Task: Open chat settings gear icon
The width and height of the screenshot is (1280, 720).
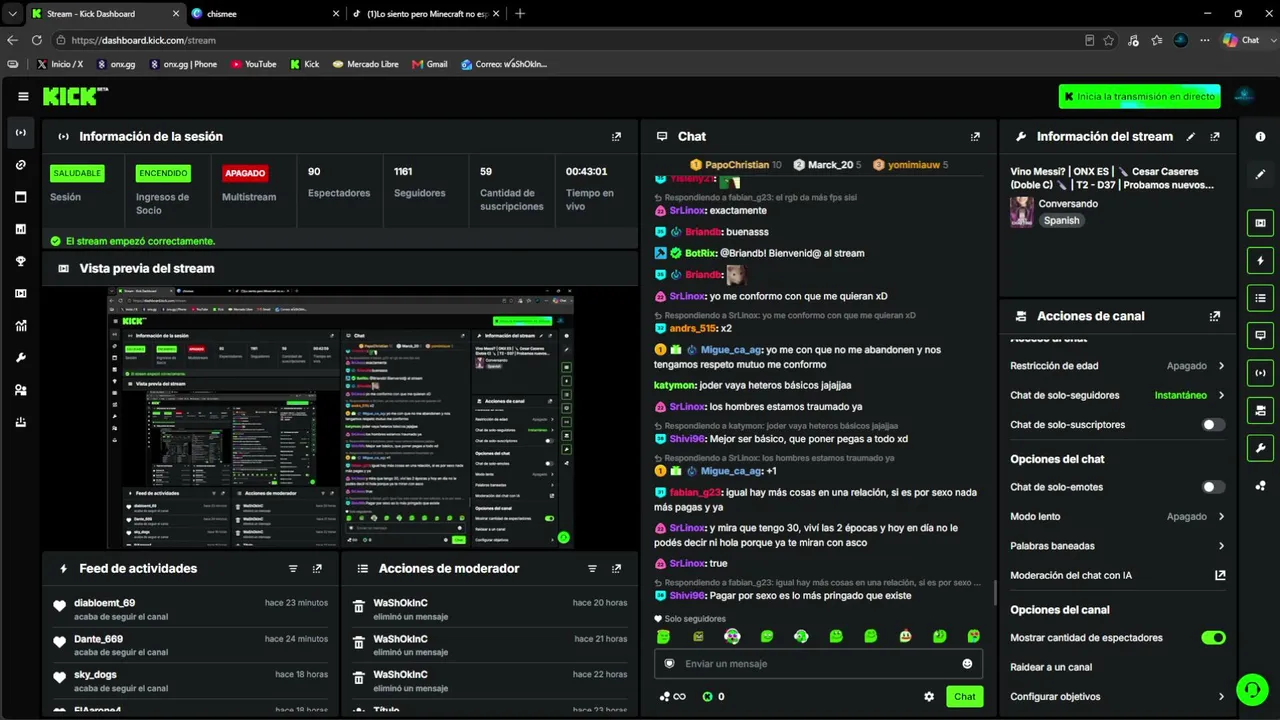Action: point(929,697)
